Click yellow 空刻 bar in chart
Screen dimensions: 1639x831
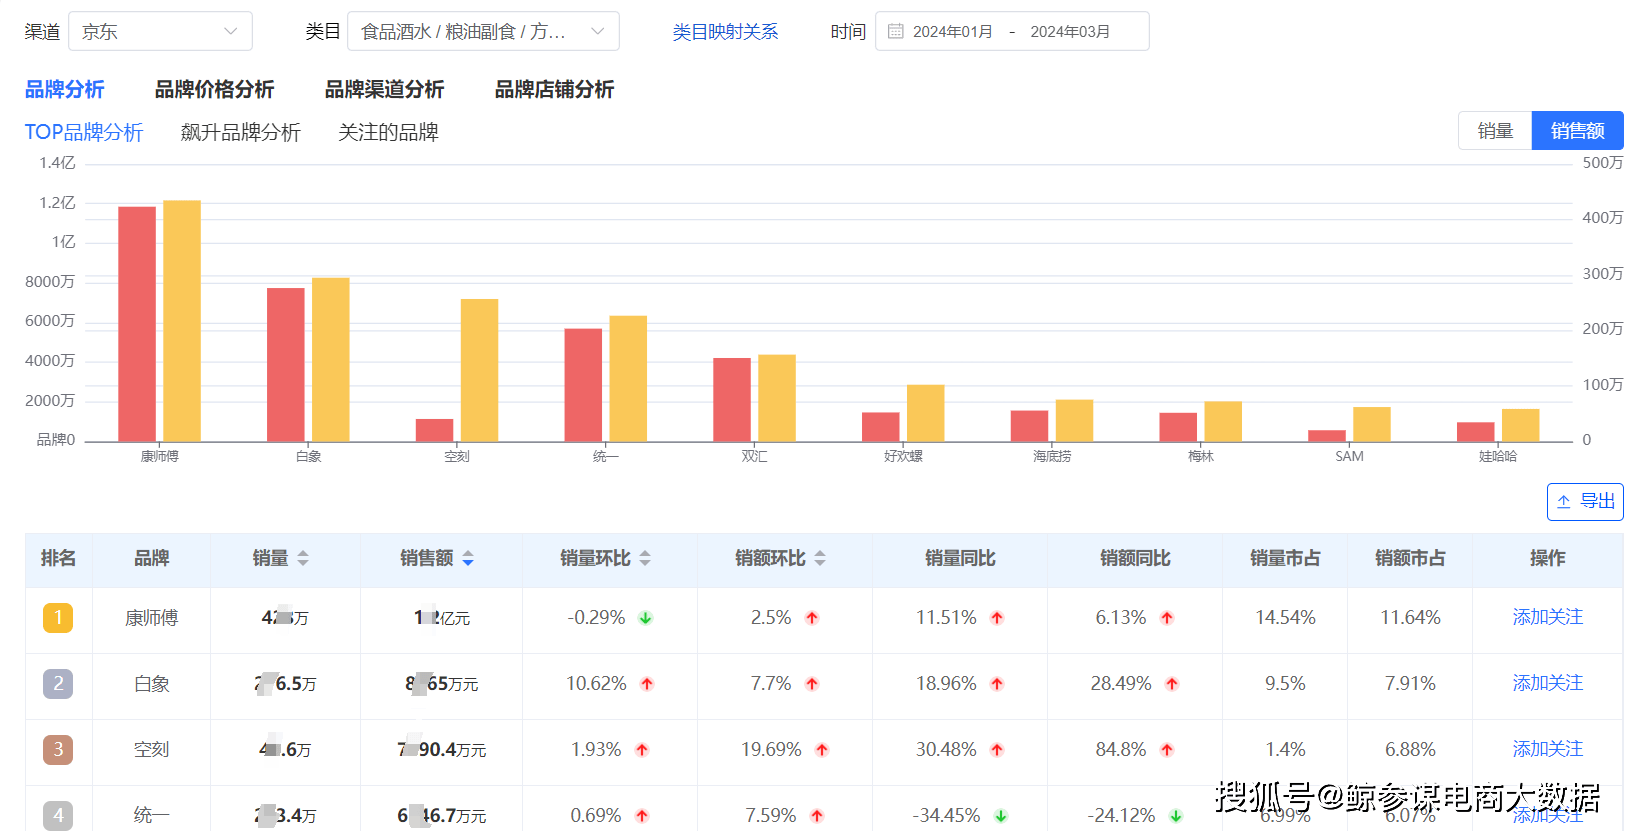tap(479, 370)
